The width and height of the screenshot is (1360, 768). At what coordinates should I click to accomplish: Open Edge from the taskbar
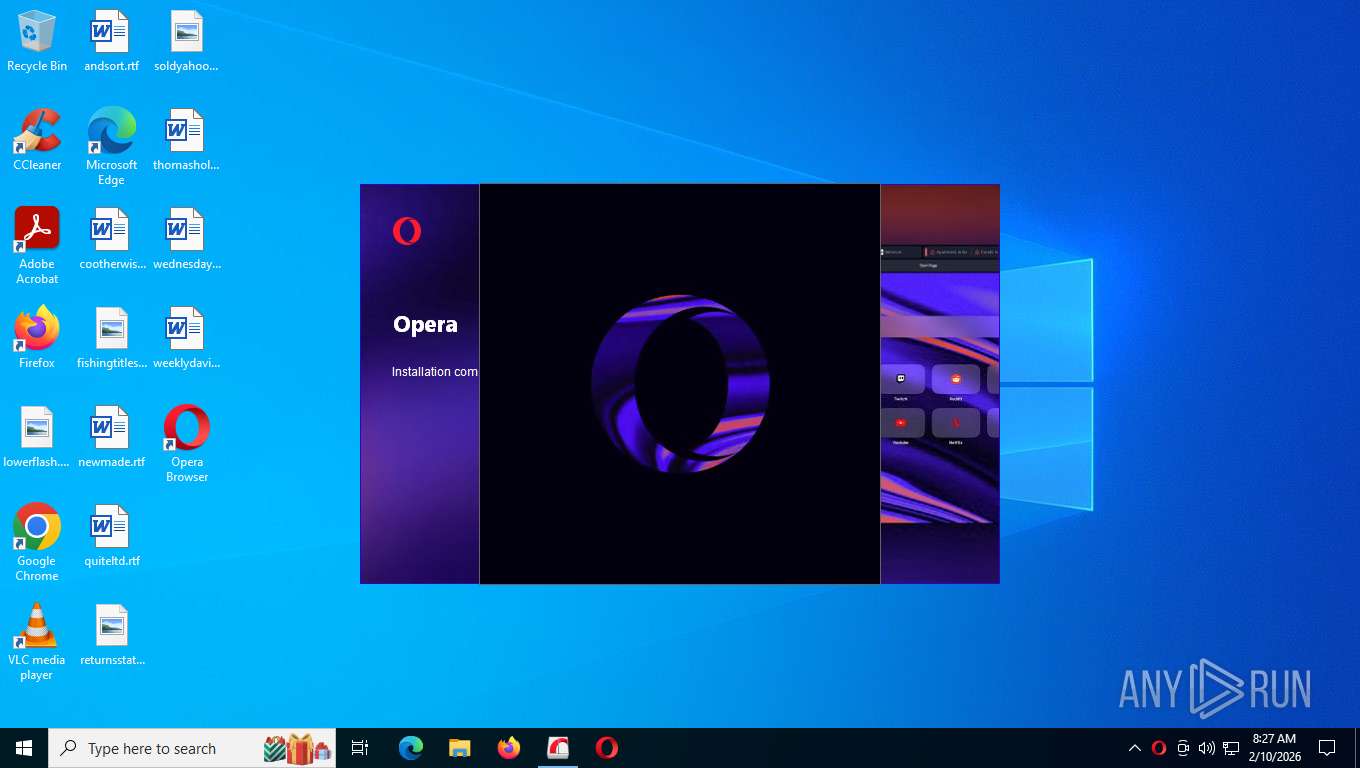click(x=411, y=748)
